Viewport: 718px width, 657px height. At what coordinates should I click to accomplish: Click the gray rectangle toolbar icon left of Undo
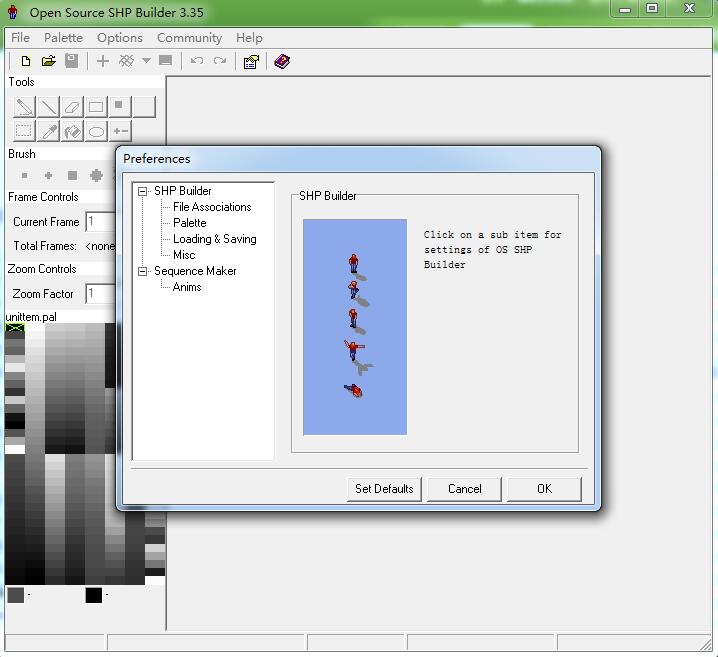point(165,60)
